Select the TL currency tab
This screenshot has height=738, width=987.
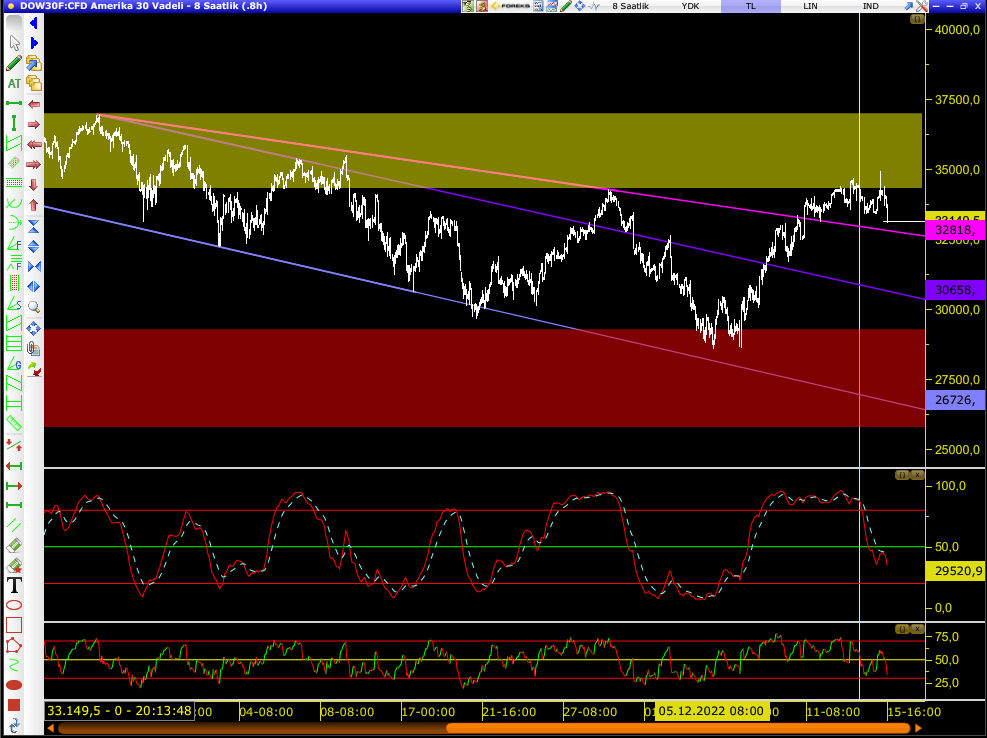750,6
